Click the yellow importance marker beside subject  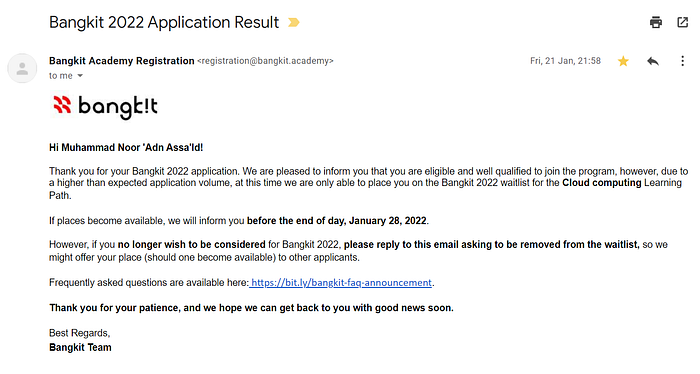(294, 22)
